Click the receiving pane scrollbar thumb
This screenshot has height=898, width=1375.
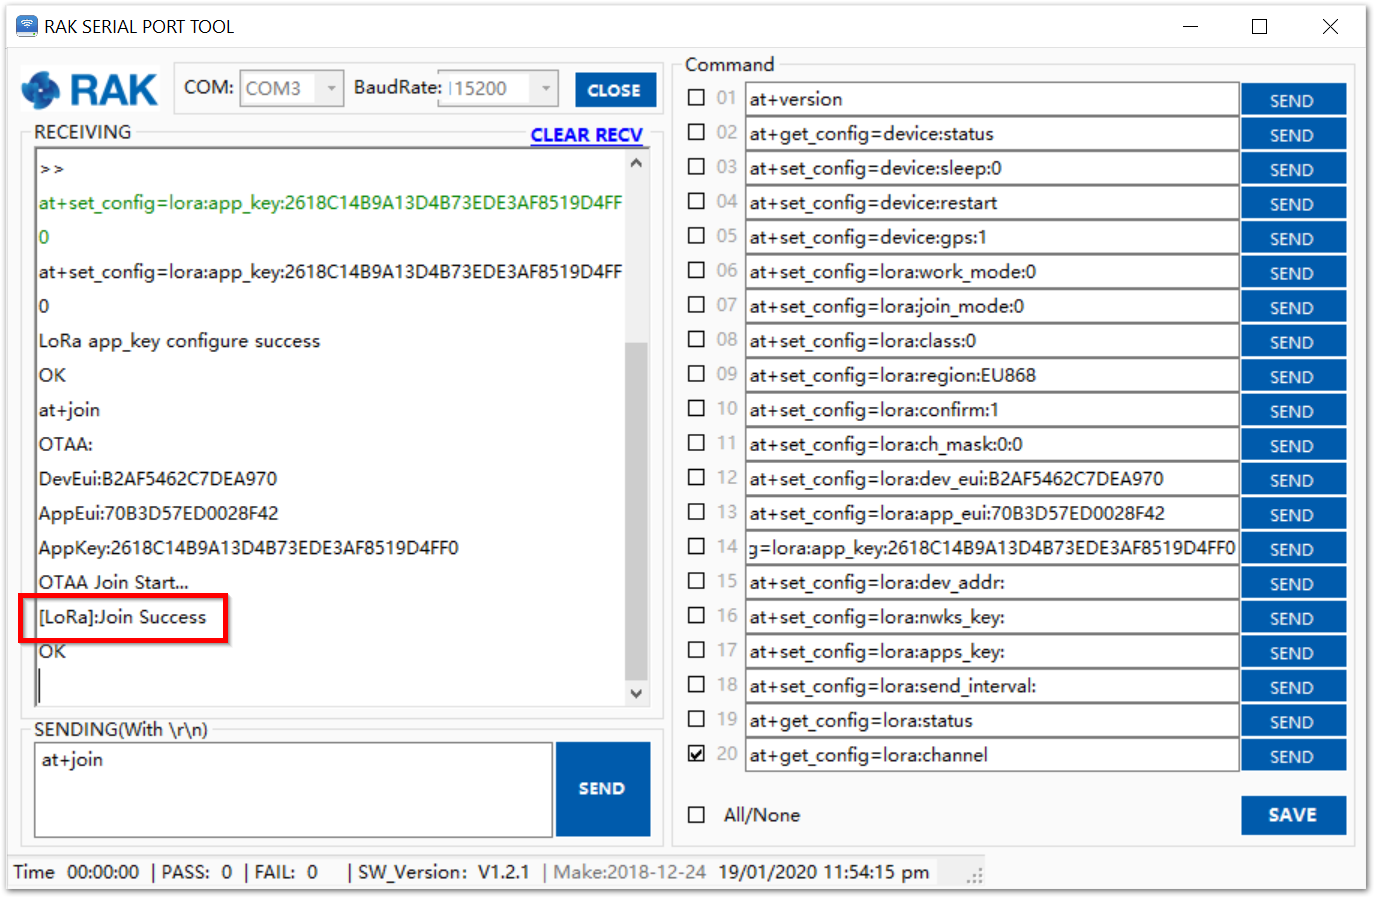click(636, 510)
